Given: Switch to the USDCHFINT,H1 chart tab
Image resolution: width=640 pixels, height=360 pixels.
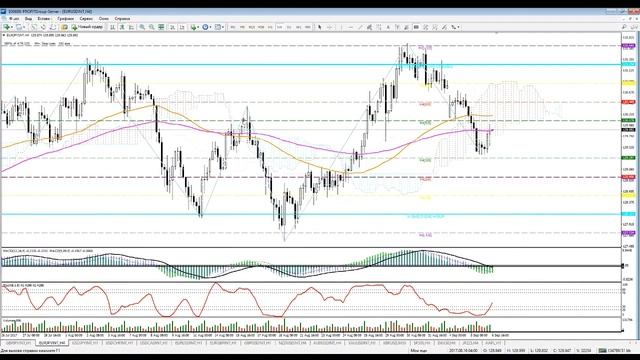Looking at the screenshot, I should 120,343.
